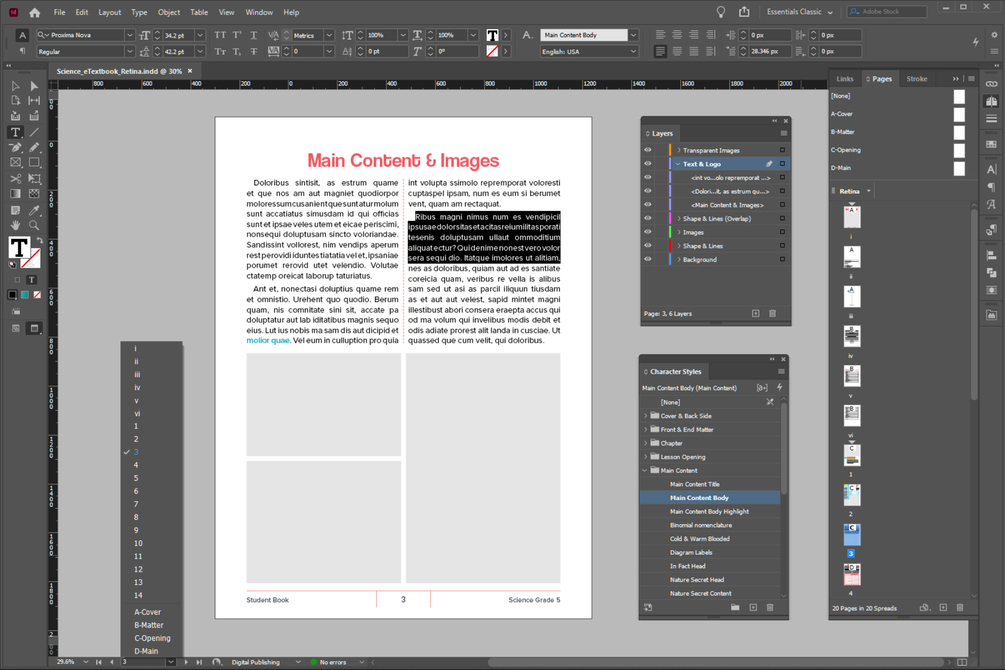Viewport: 1005px width, 670px height.
Task: Choose the Page tool
Action: coord(15,101)
